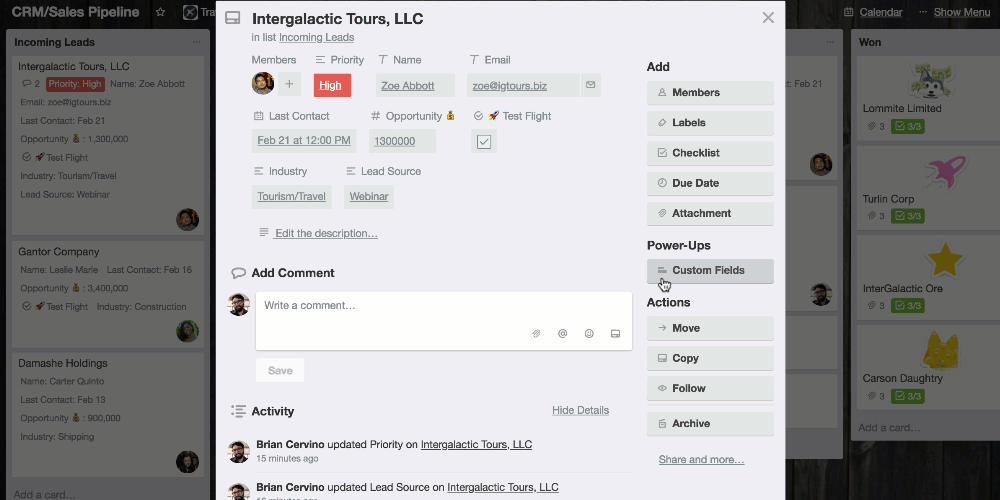
Task: Open Incoming Leads list menu ellipsis
Action: click(196, 42)
